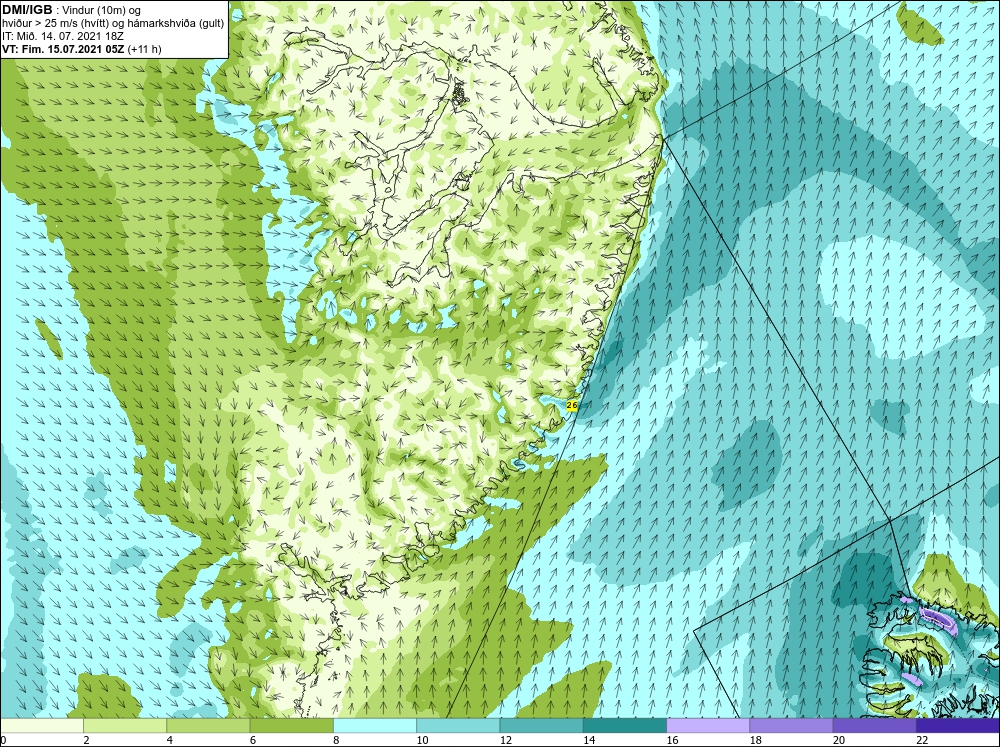Click the "DMI/IGB" title text
This screenshot has width=1000, height=747.
(x=27, y=10)
